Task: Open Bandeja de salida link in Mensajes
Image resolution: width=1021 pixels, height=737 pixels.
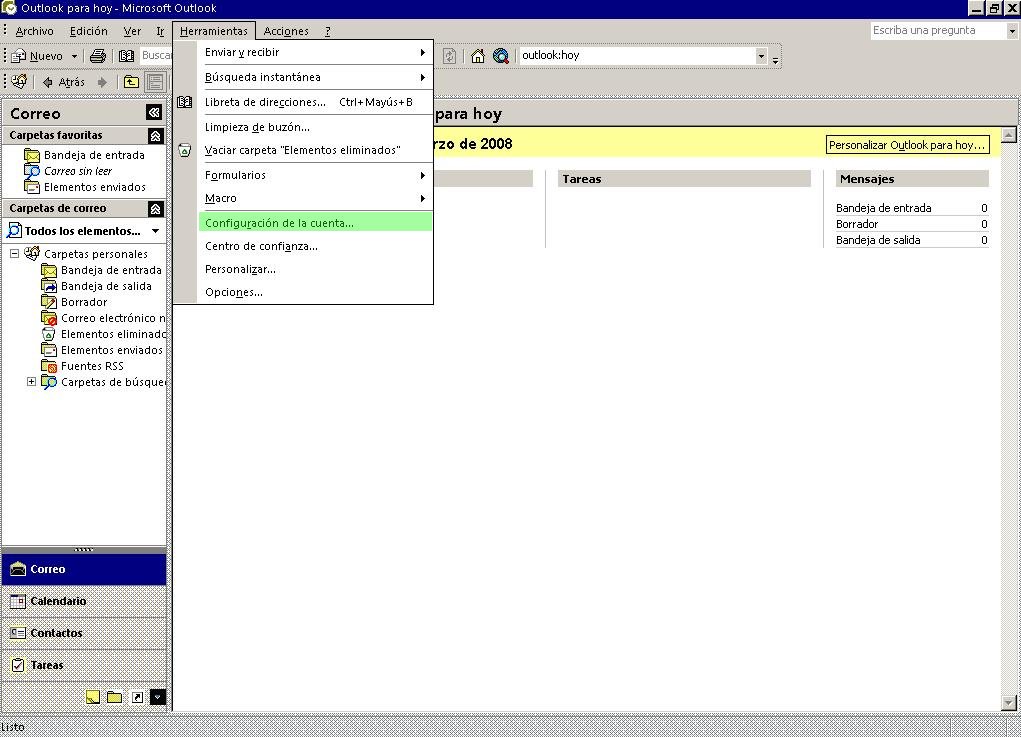Action: [x=878, y=240]
